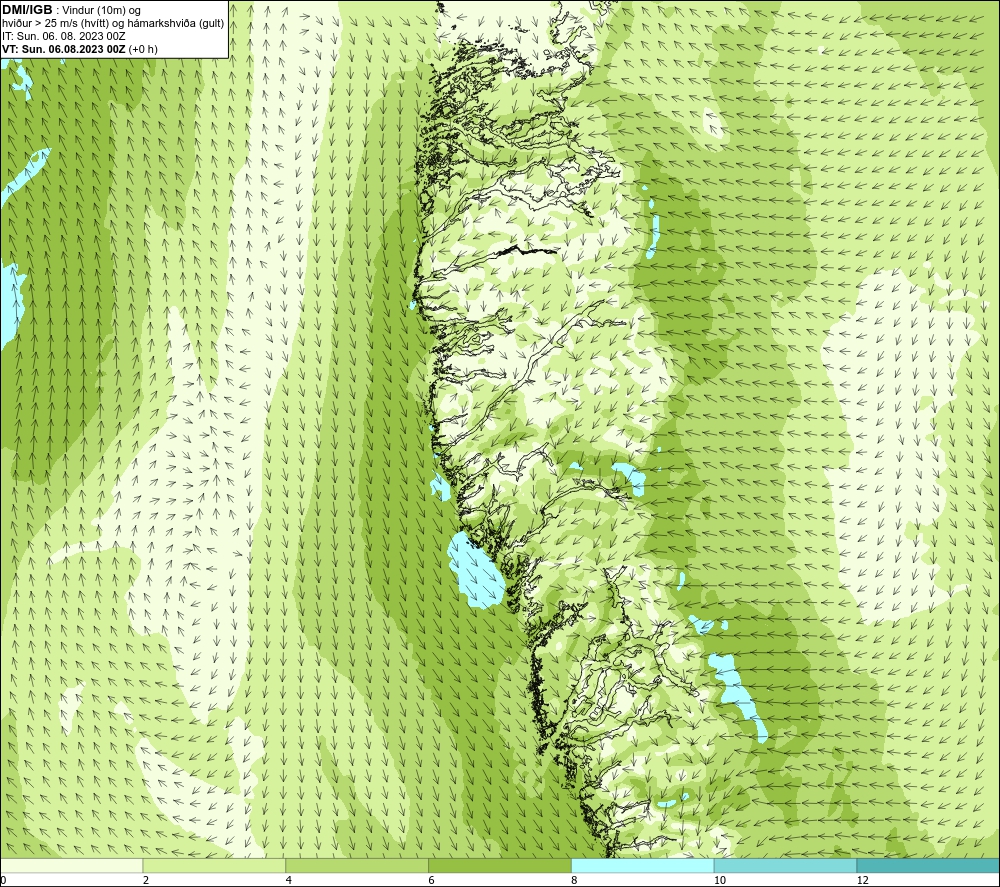The image size is (1000, 887).
Task: Click the 10–12 m/s teal color band
Action: coord(786,865)
